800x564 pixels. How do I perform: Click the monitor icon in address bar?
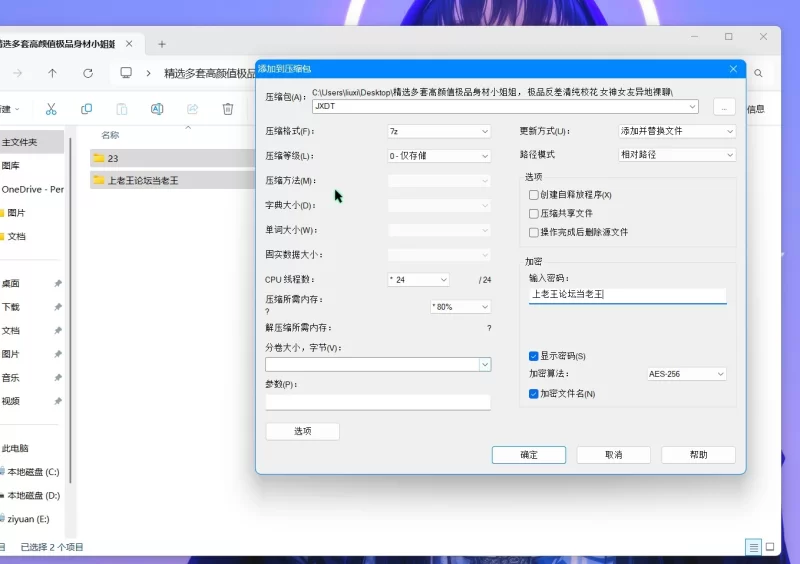(126, 72)
